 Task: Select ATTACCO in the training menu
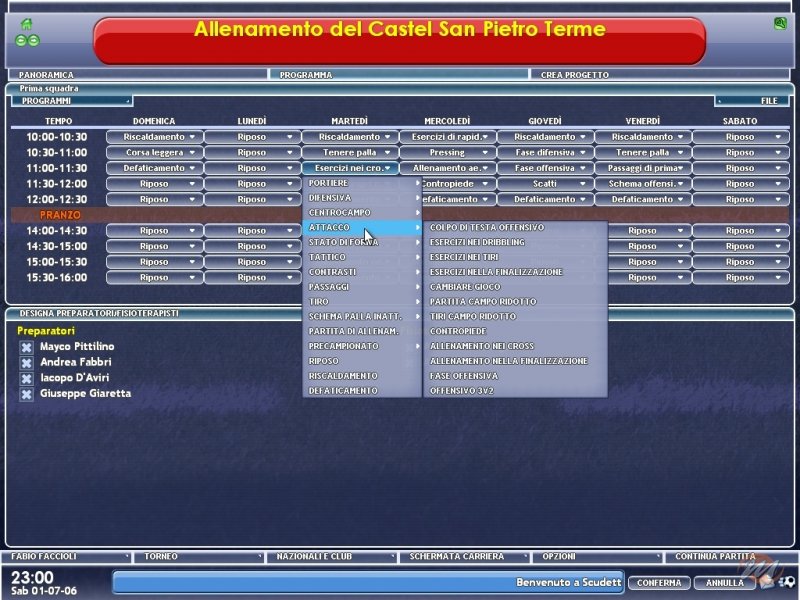click(x=340, y=226)
